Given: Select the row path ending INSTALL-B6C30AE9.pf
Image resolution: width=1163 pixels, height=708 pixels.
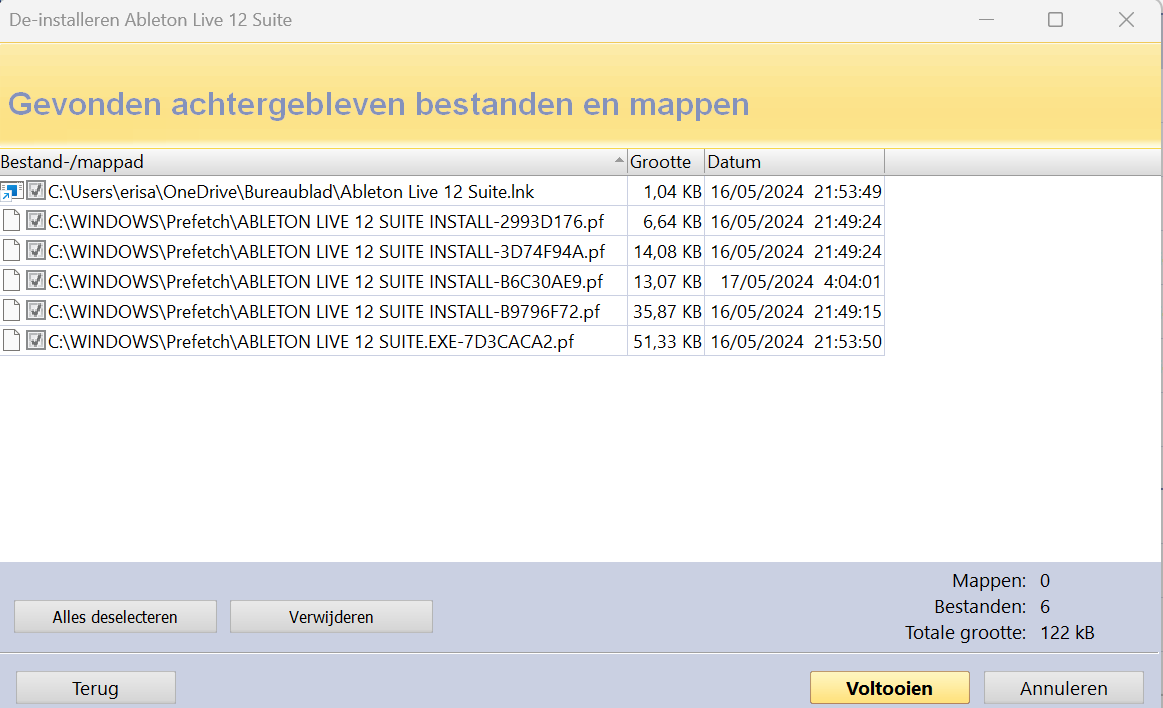Looking at the screenshot, I should coord(326,282).
